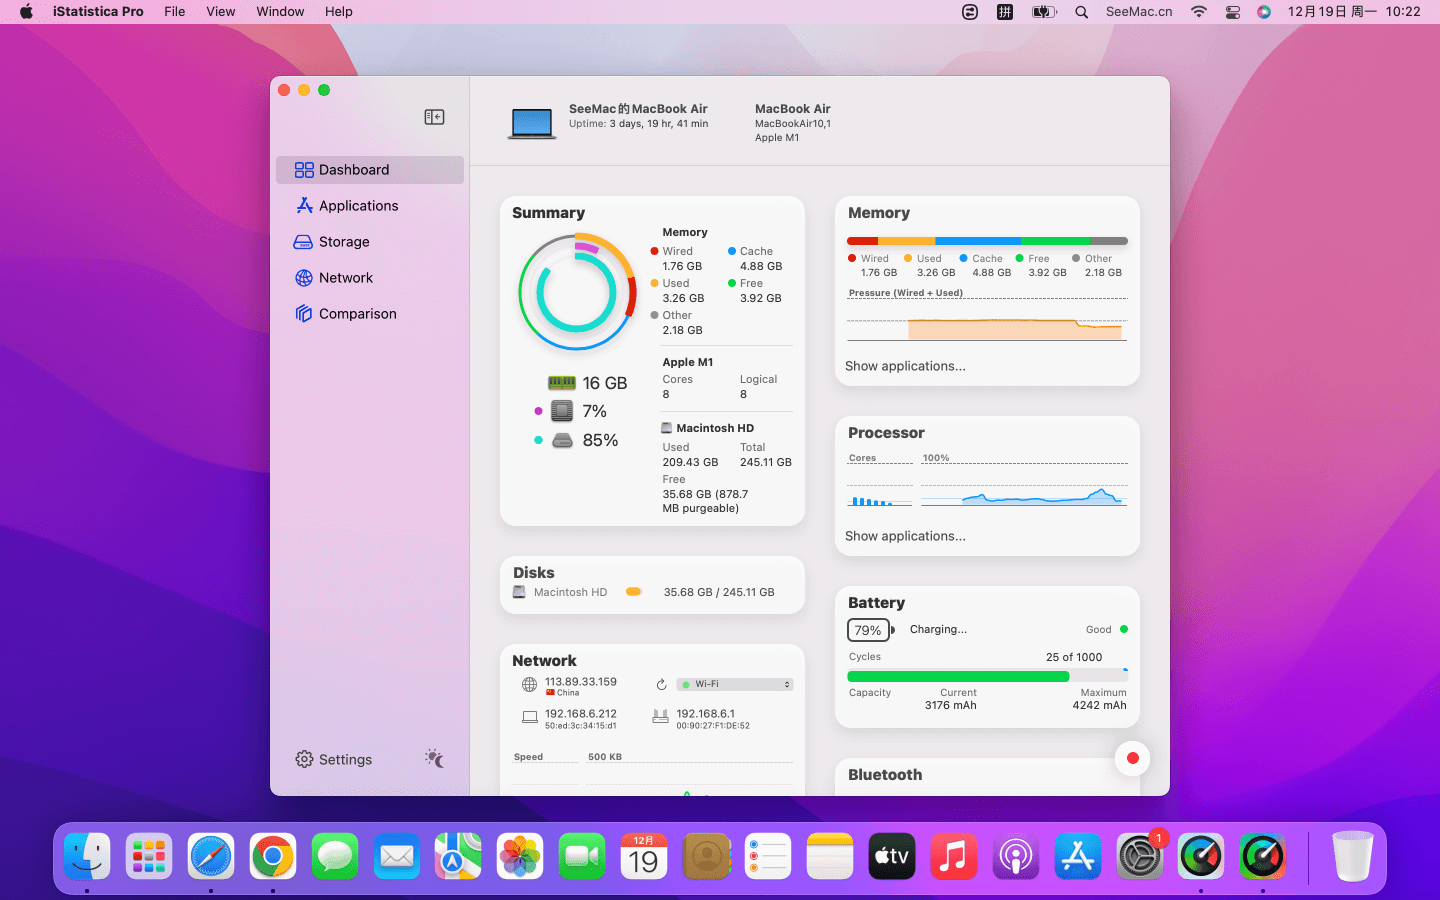Open the Dashboard section

(370, 170)
